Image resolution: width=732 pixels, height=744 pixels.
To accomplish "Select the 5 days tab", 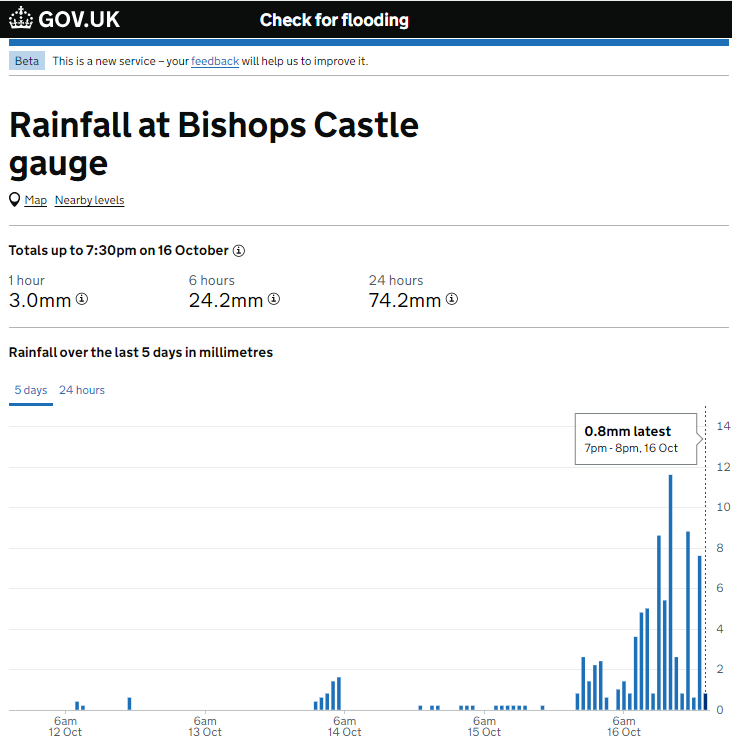I will click(x=31, y=390).
